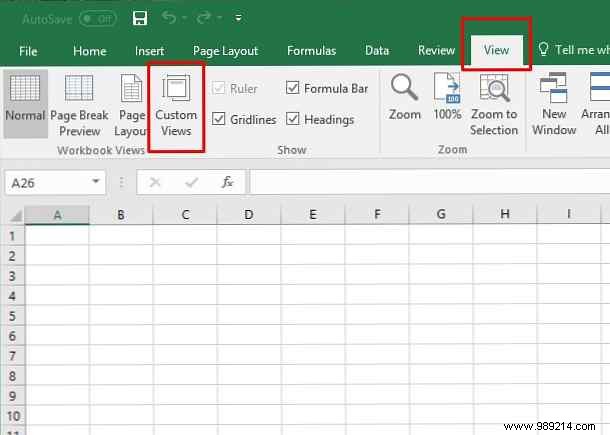610x435 pixels.
Task: Toggle the AutoSave switch
Action: click(x=98, y=19)
